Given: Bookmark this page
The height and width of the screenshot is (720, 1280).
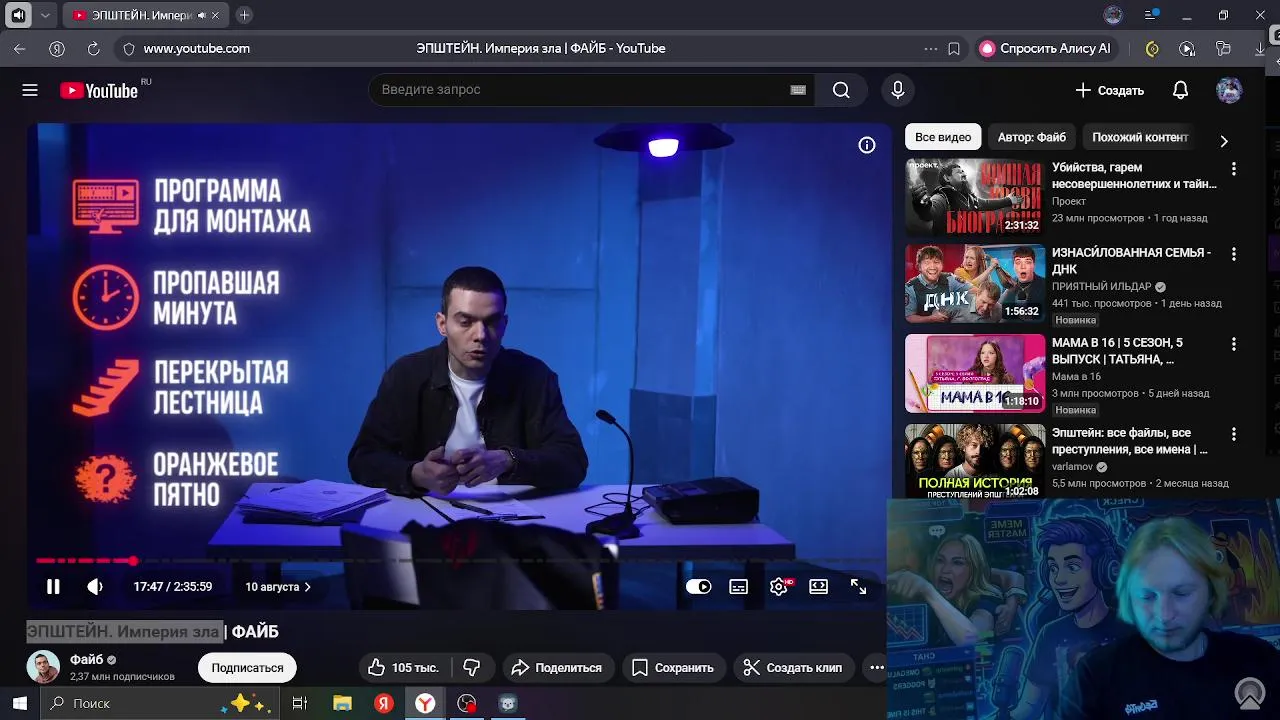Looking at the screenshot, I should coord(954,48).
